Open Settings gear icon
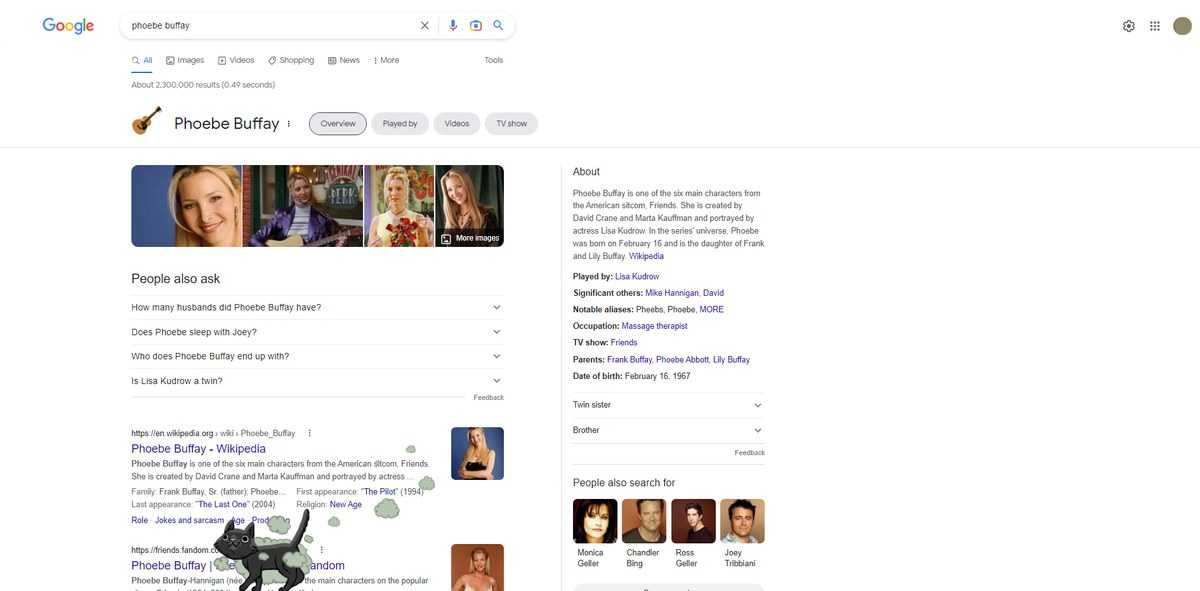The image size is (1200, 591). (1128, 26)
